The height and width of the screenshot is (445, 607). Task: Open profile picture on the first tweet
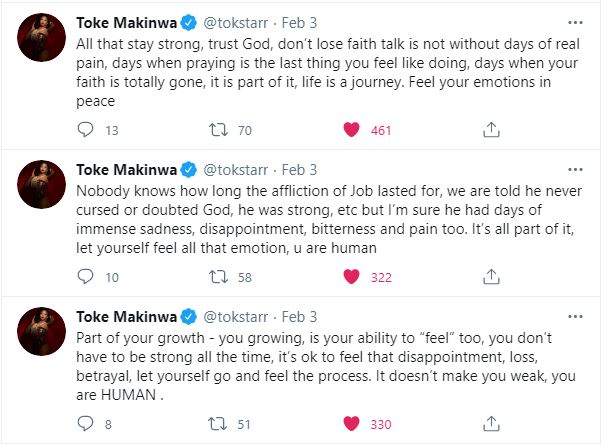[40, 38]
